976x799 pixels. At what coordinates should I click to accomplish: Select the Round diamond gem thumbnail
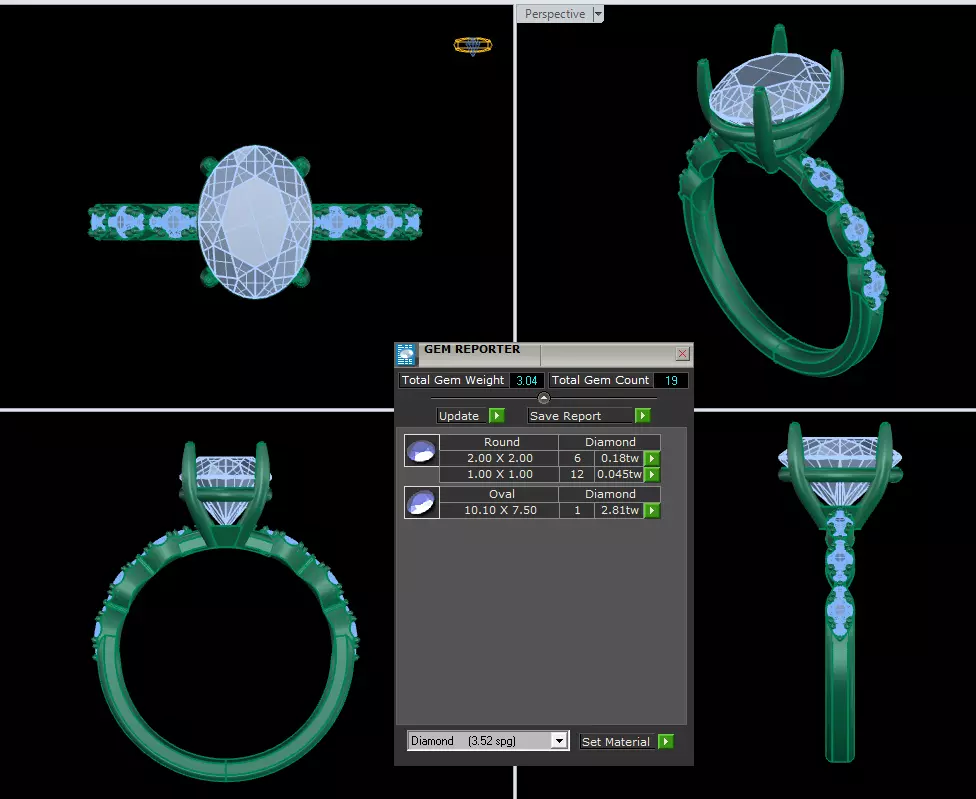pos(421,451)
